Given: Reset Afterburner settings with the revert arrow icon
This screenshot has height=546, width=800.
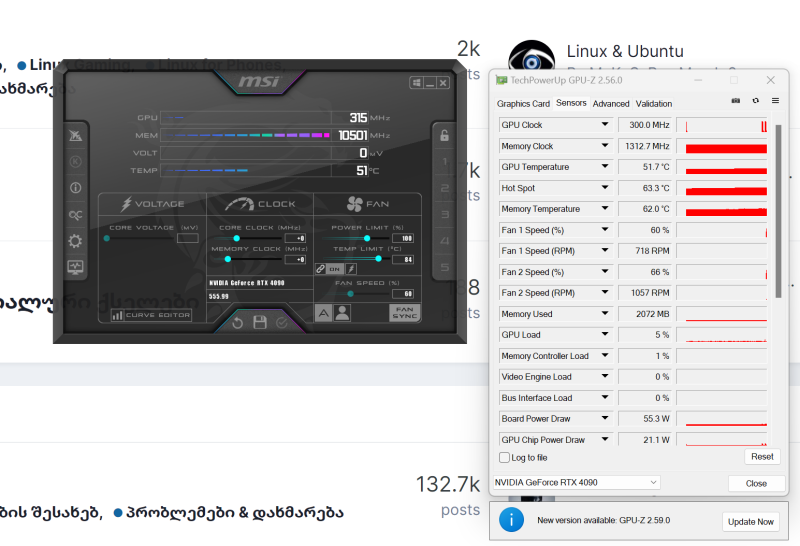Looking at the screenshot, I should point(238,322).
